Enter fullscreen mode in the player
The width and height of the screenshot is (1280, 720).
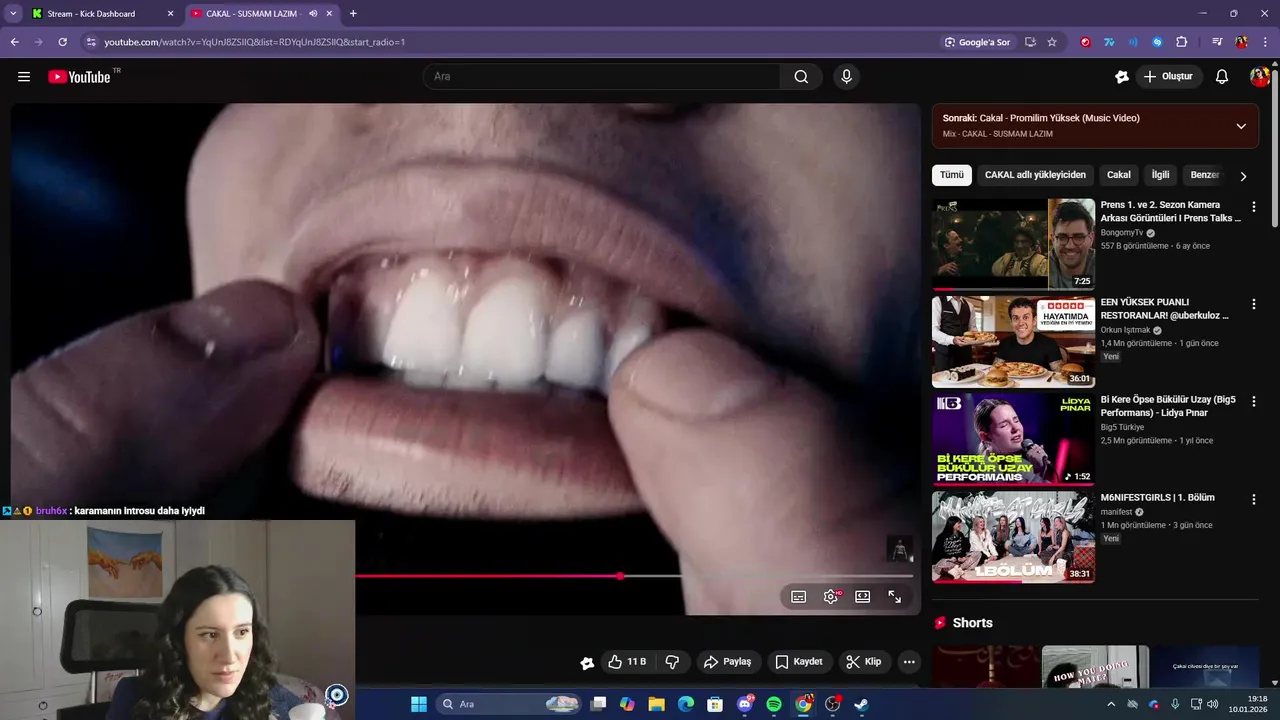click(895, 597)
